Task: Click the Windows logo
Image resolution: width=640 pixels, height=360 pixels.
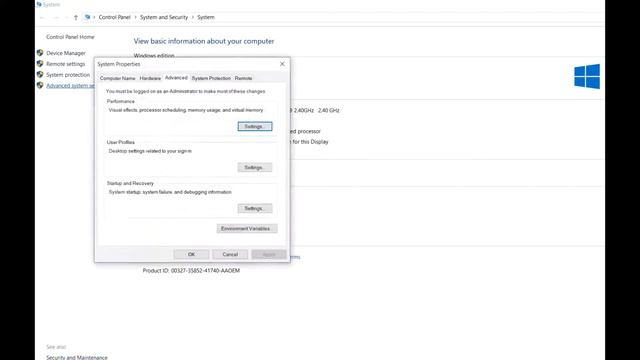Action: 587,76
